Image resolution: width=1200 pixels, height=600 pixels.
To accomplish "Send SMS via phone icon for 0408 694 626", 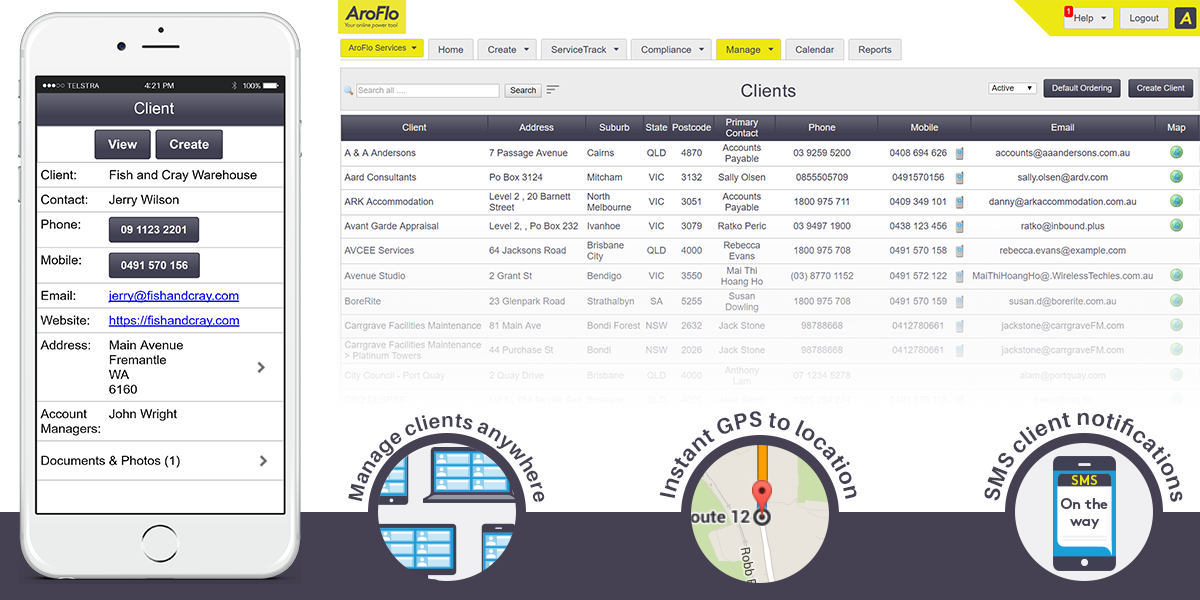I will (x=960, y=153).
